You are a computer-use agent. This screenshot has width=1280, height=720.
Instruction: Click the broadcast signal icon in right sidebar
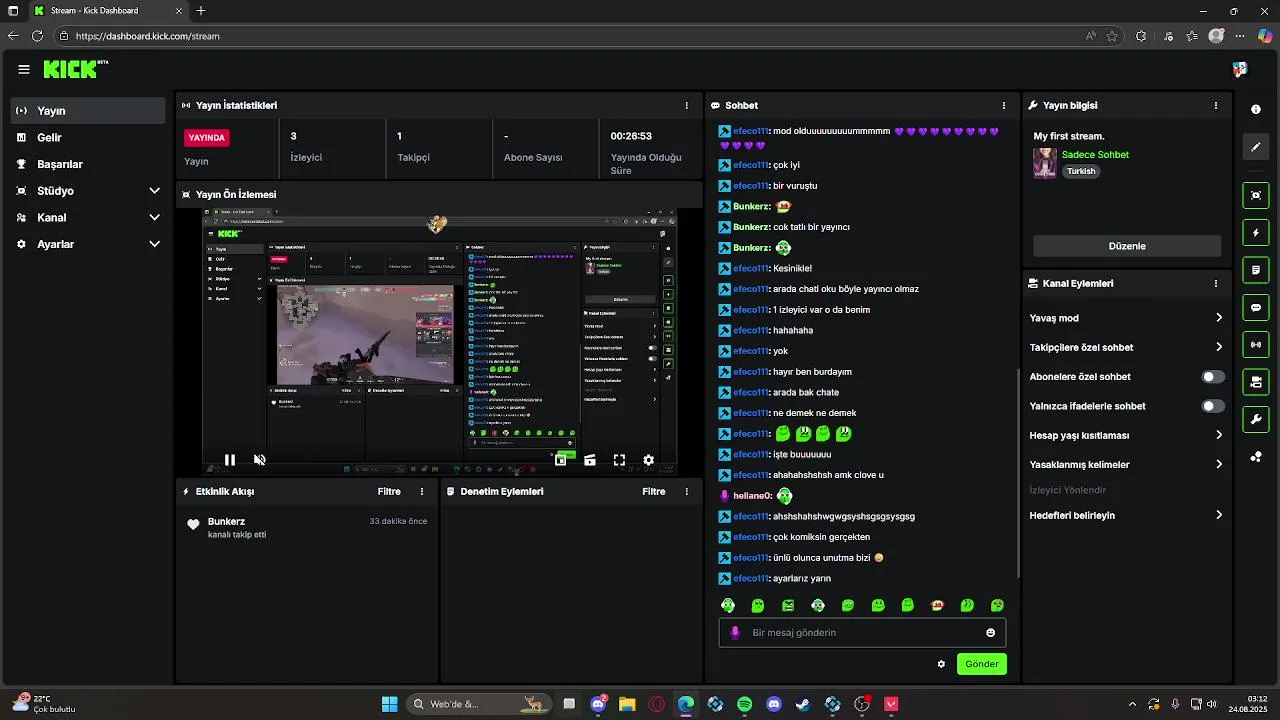tap(1256, 345)
